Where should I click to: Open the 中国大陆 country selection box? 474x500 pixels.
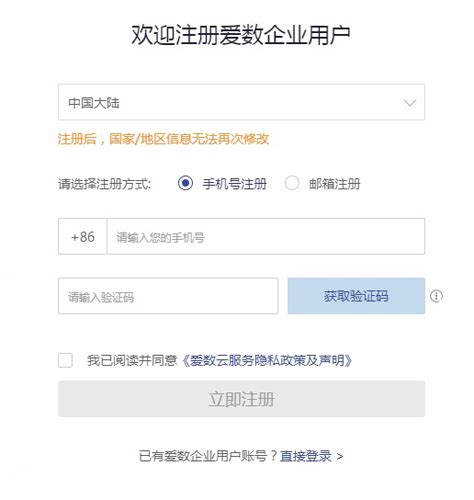(x=241, y=102)
